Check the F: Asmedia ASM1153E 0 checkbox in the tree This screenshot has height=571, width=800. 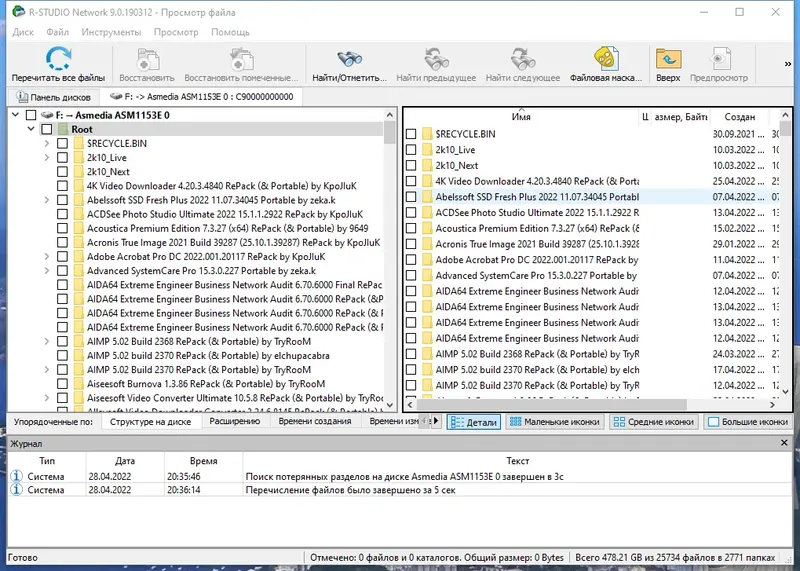[31, 115]
